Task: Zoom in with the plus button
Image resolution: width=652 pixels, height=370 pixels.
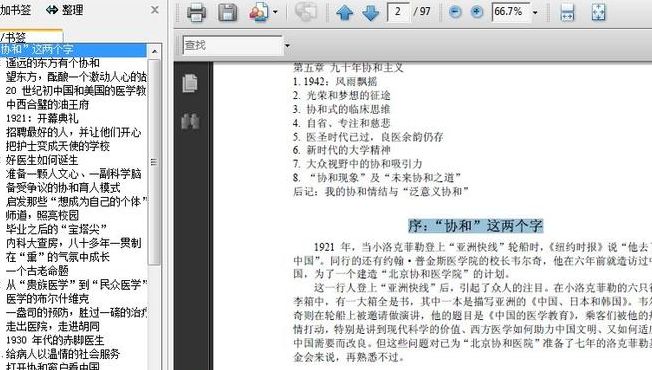Action: (x=477, y=12)
